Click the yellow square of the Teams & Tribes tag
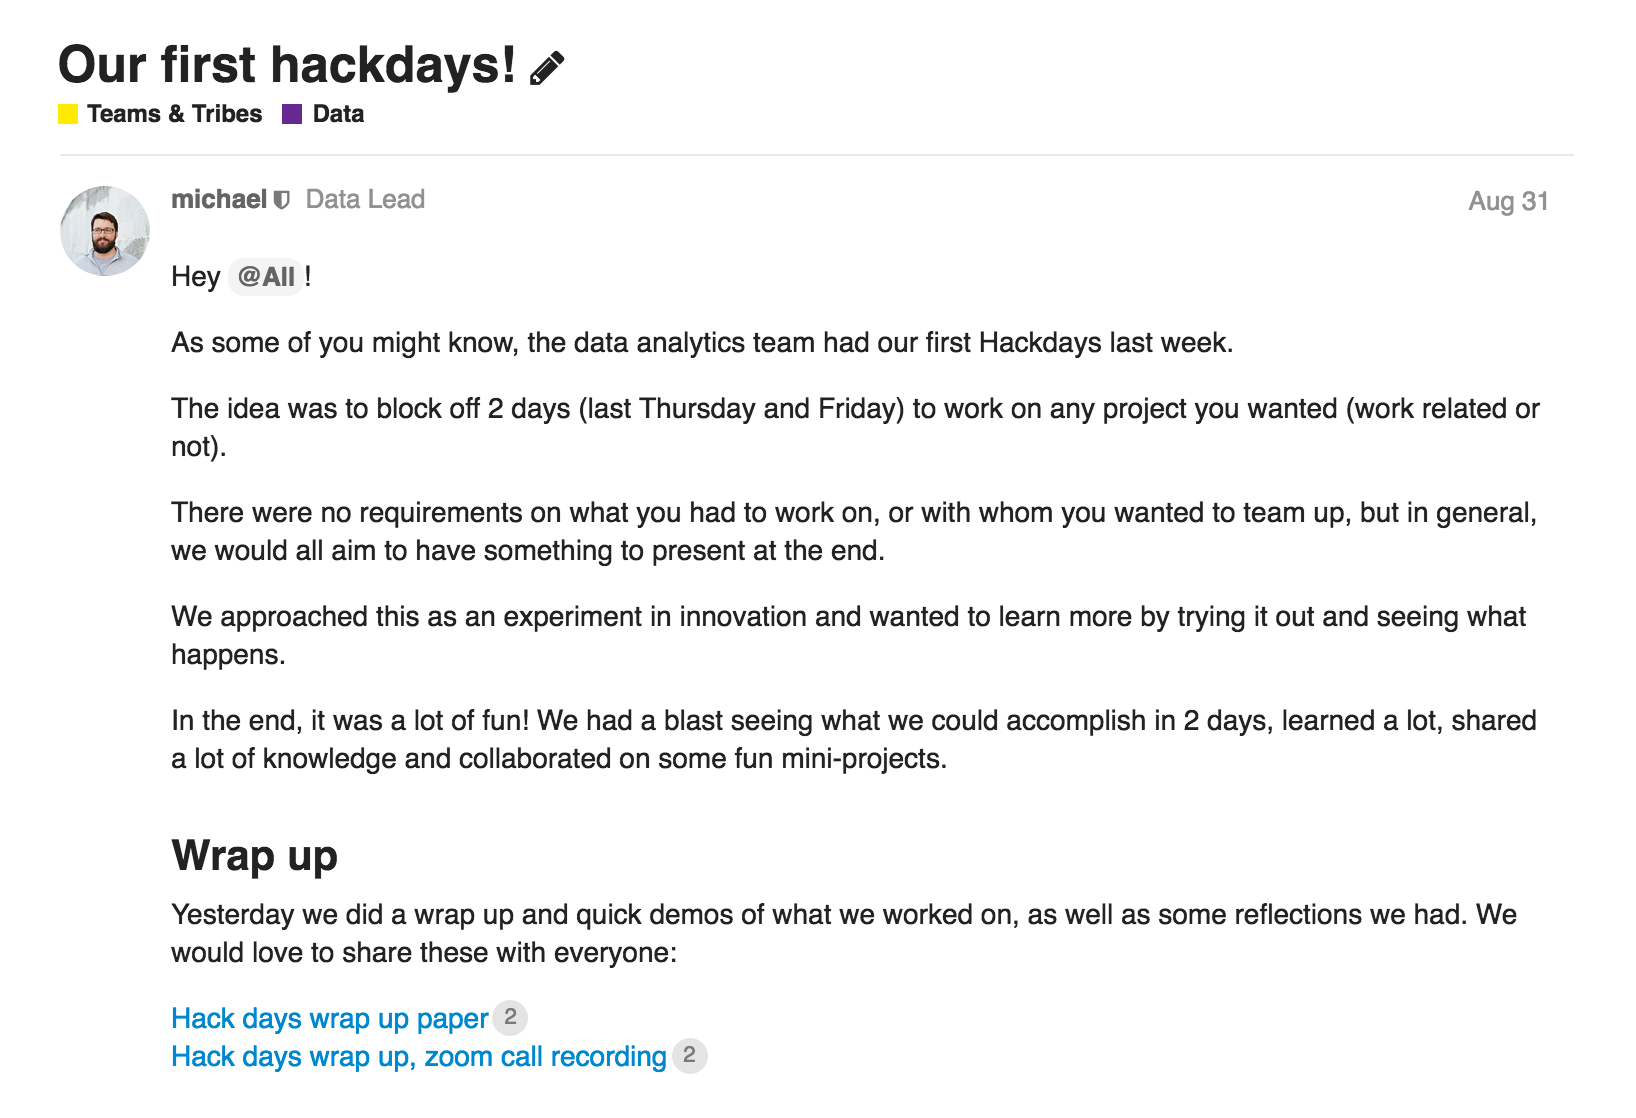The width and height of the screenshot is (1636, 1118). [x=68, y=114]
